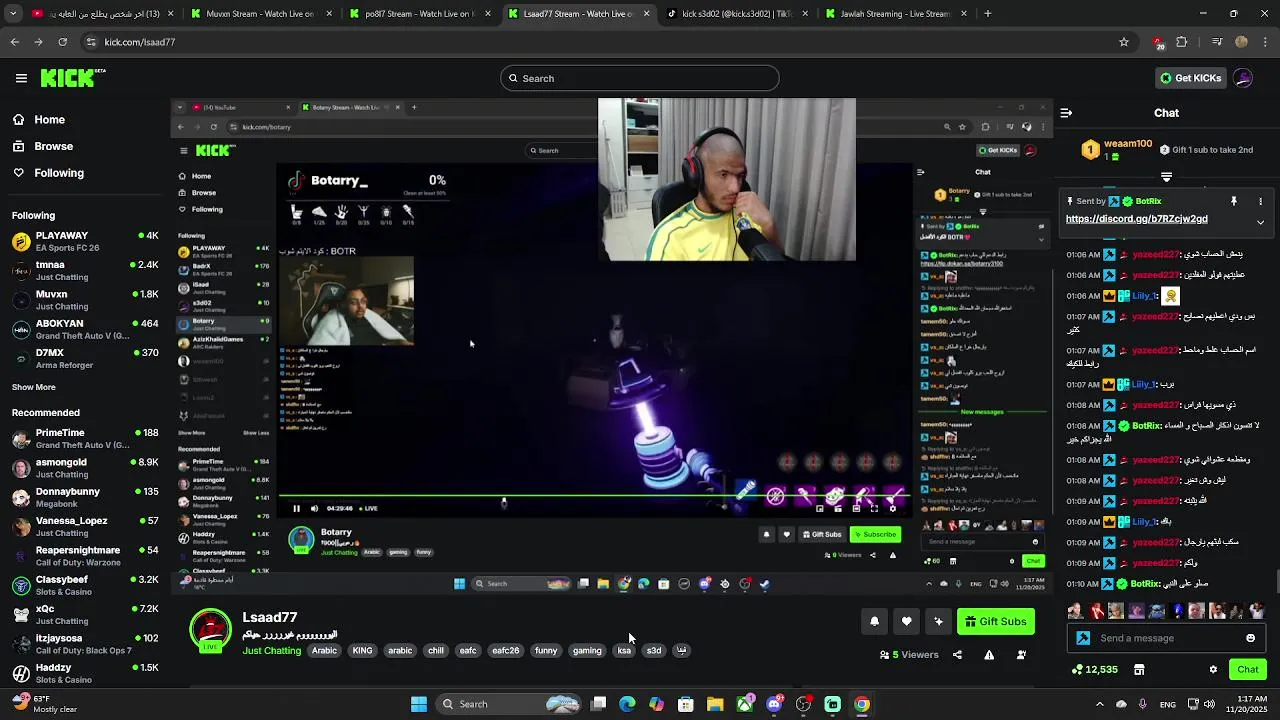Open pinned message three-dot options

click(x=1261, y=201)
